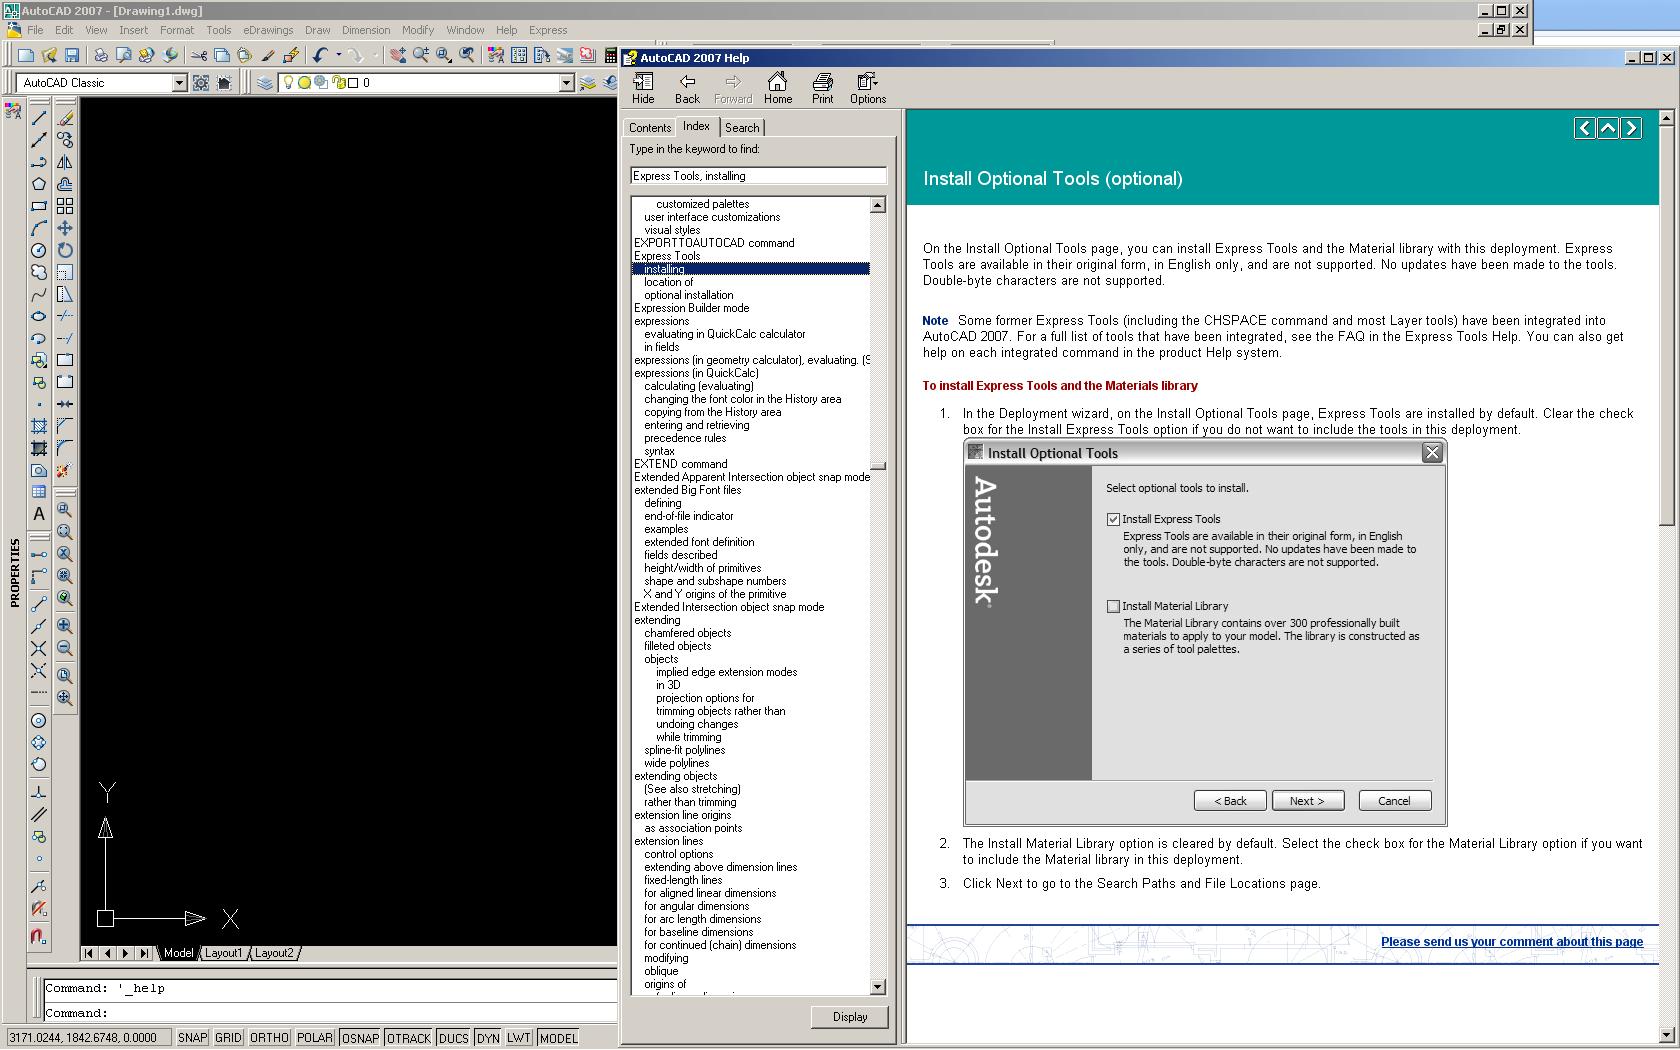Click the Undo arrow in toolbar

[320, 56]
